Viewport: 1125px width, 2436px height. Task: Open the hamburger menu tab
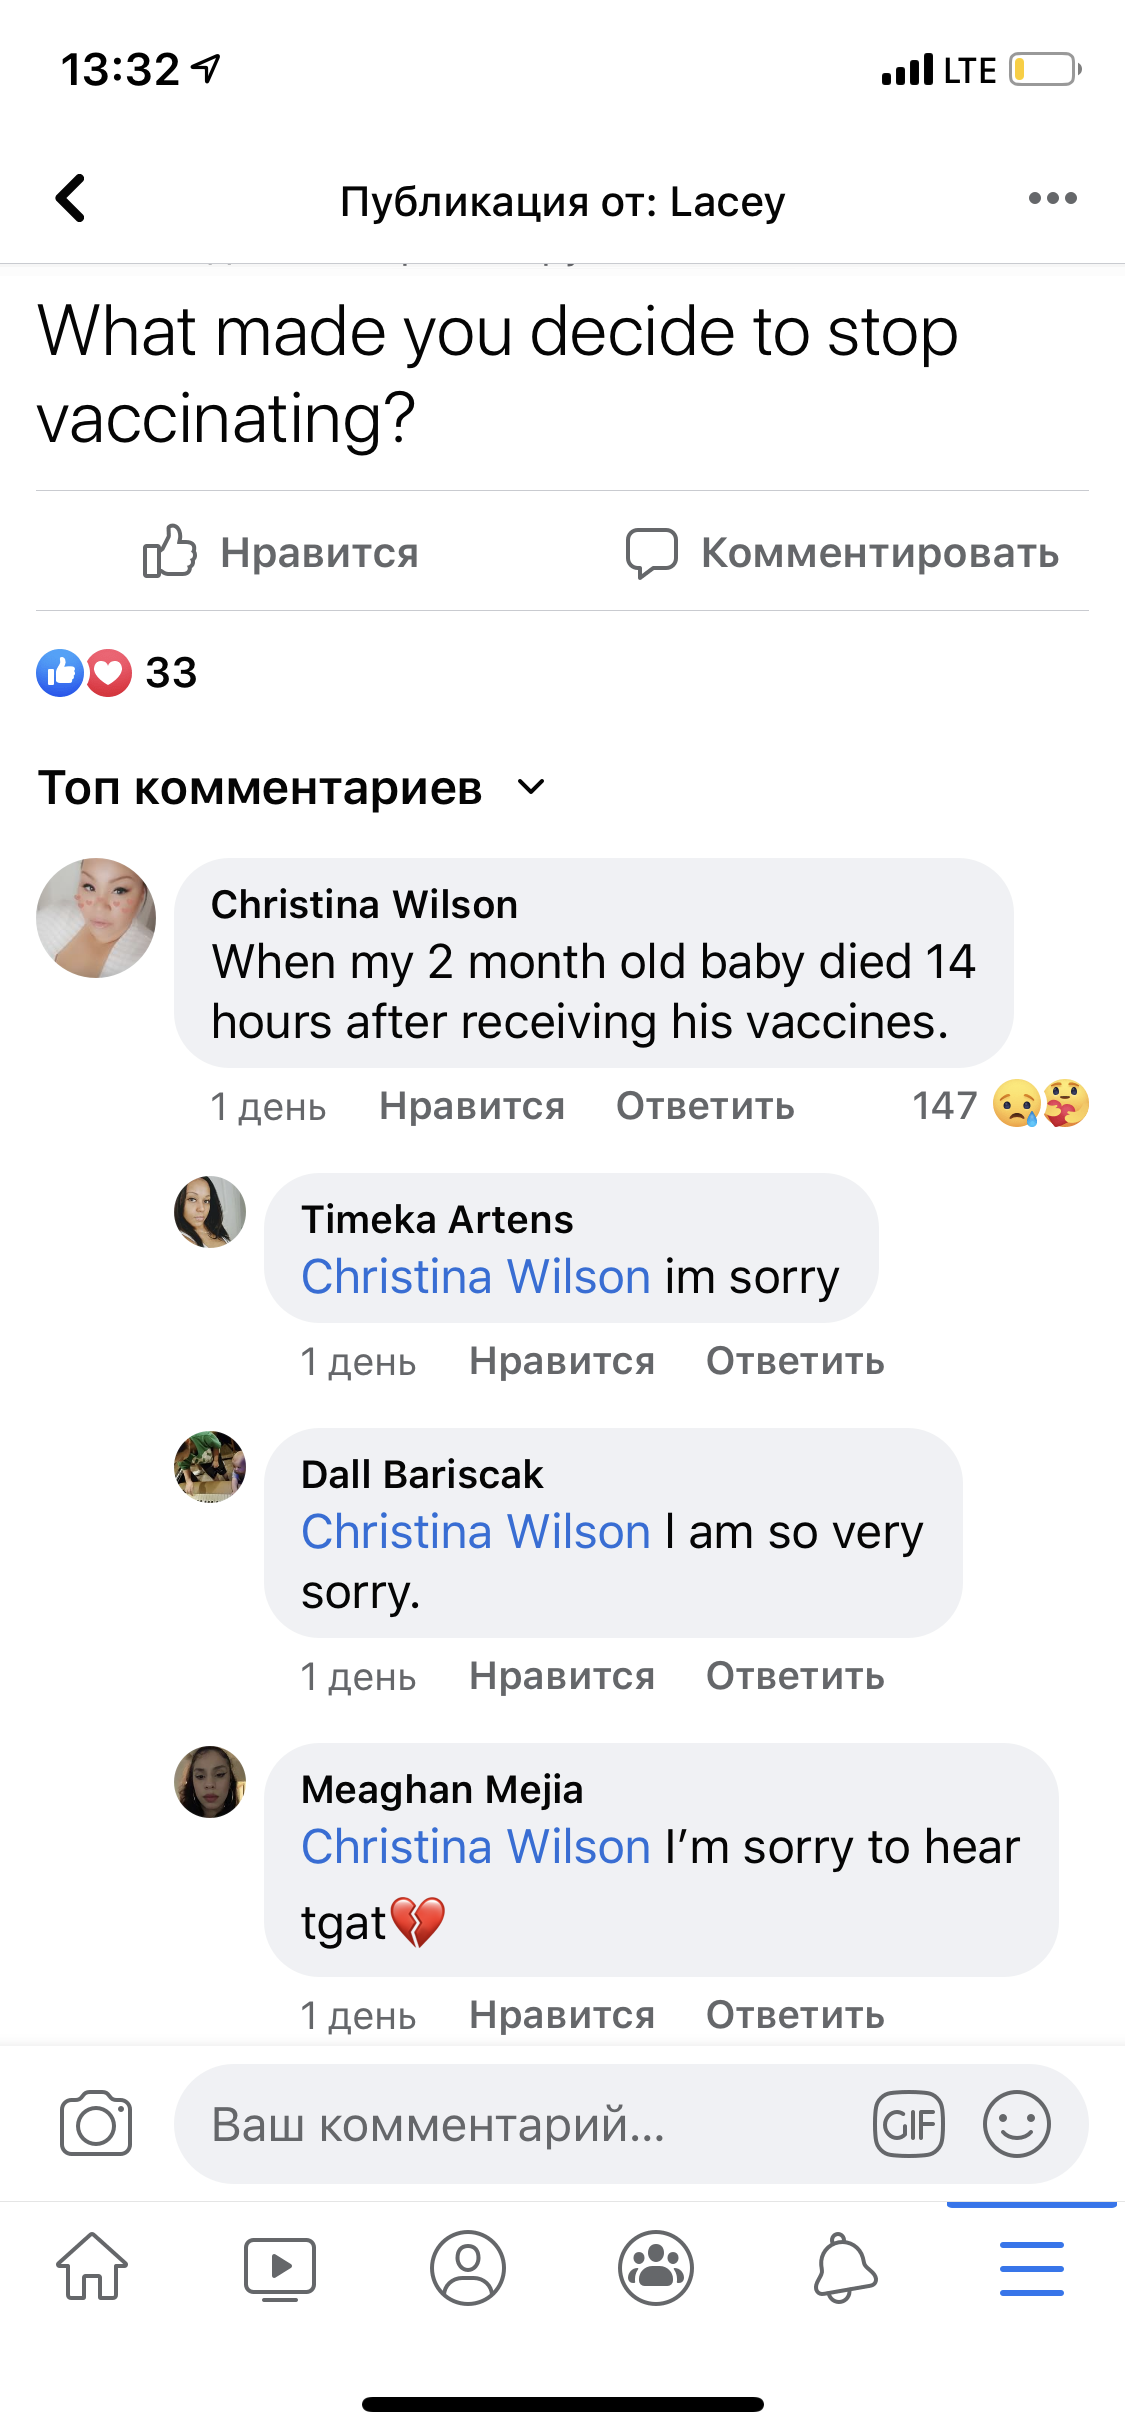pos(1031,2267)
